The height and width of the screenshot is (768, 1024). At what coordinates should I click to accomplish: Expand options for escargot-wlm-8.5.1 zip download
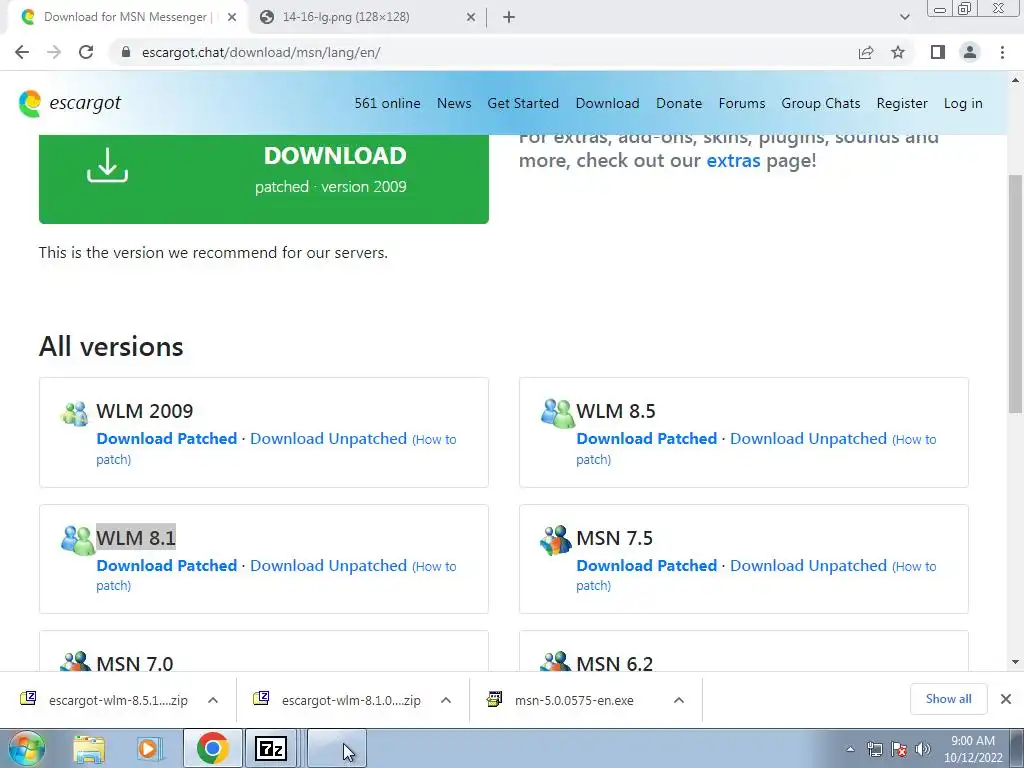213,700
